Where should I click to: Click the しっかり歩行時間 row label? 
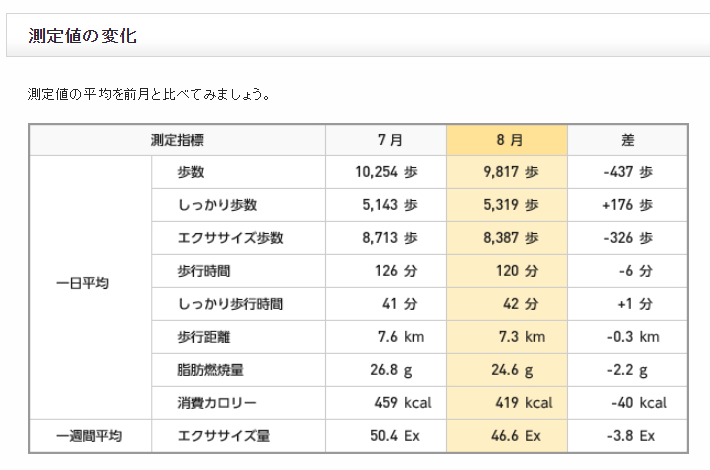coord(230,304)
